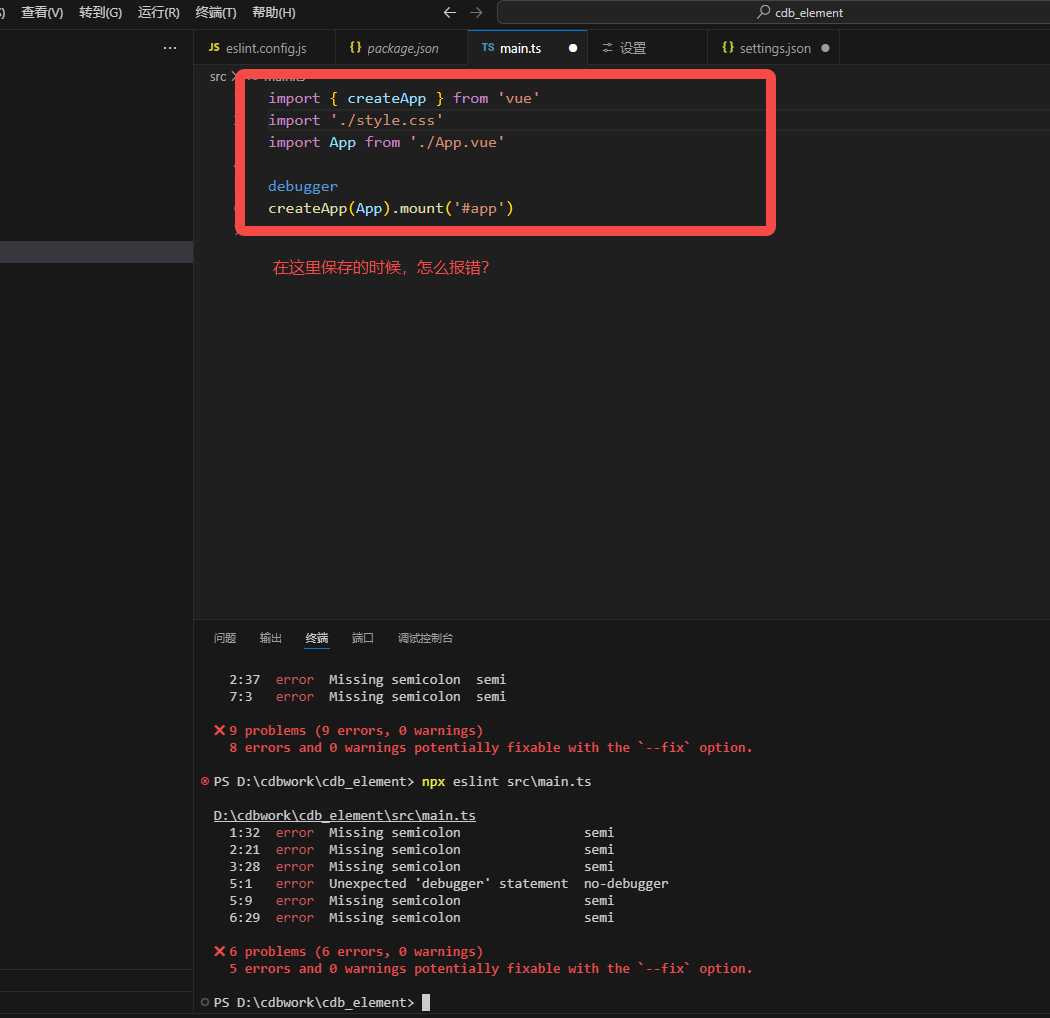
Task: Open the 转到(G) menu
Action: 100,13
